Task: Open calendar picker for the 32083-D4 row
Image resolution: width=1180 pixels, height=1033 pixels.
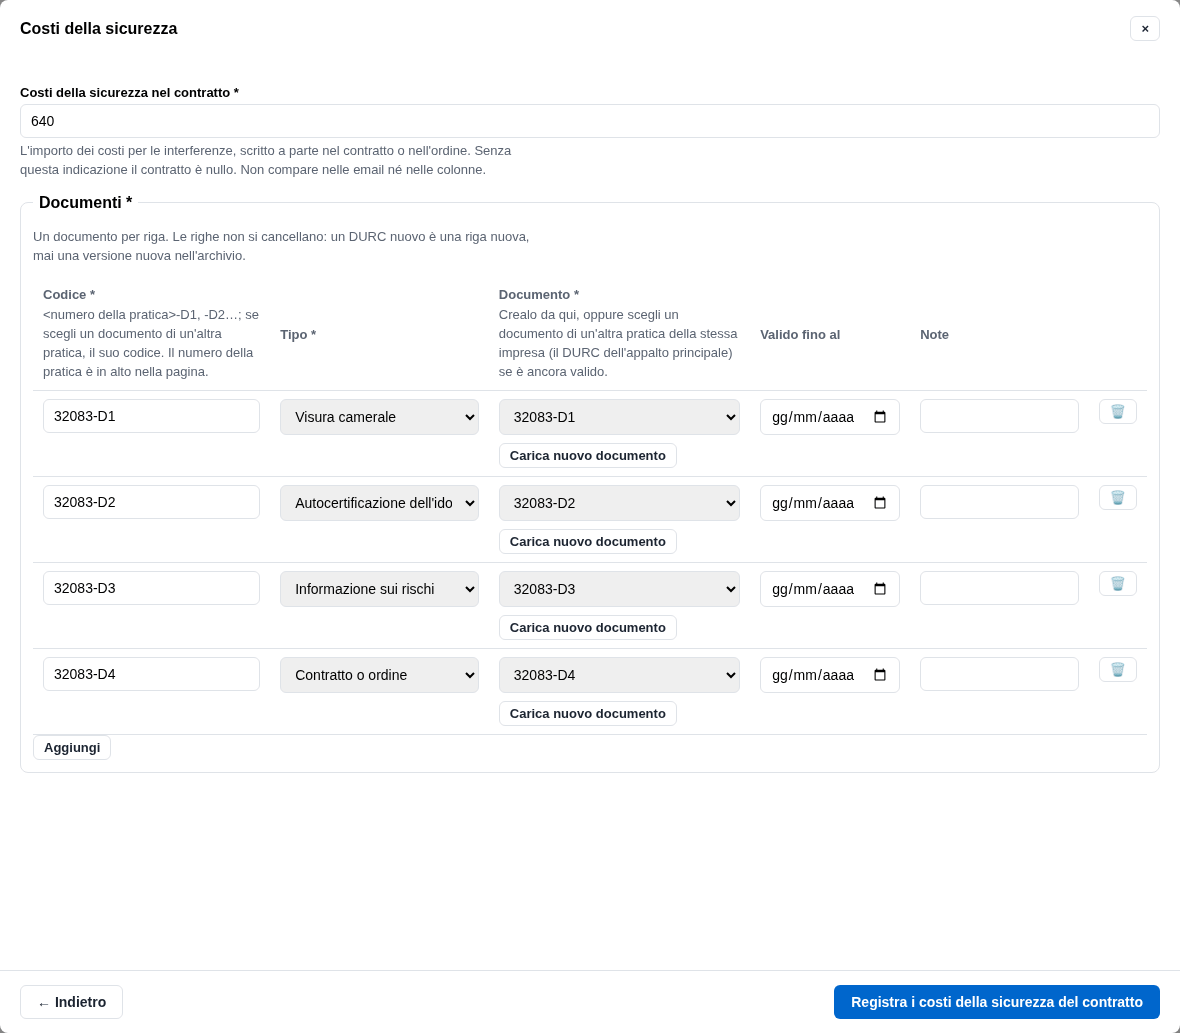Action: click(880, 675)
